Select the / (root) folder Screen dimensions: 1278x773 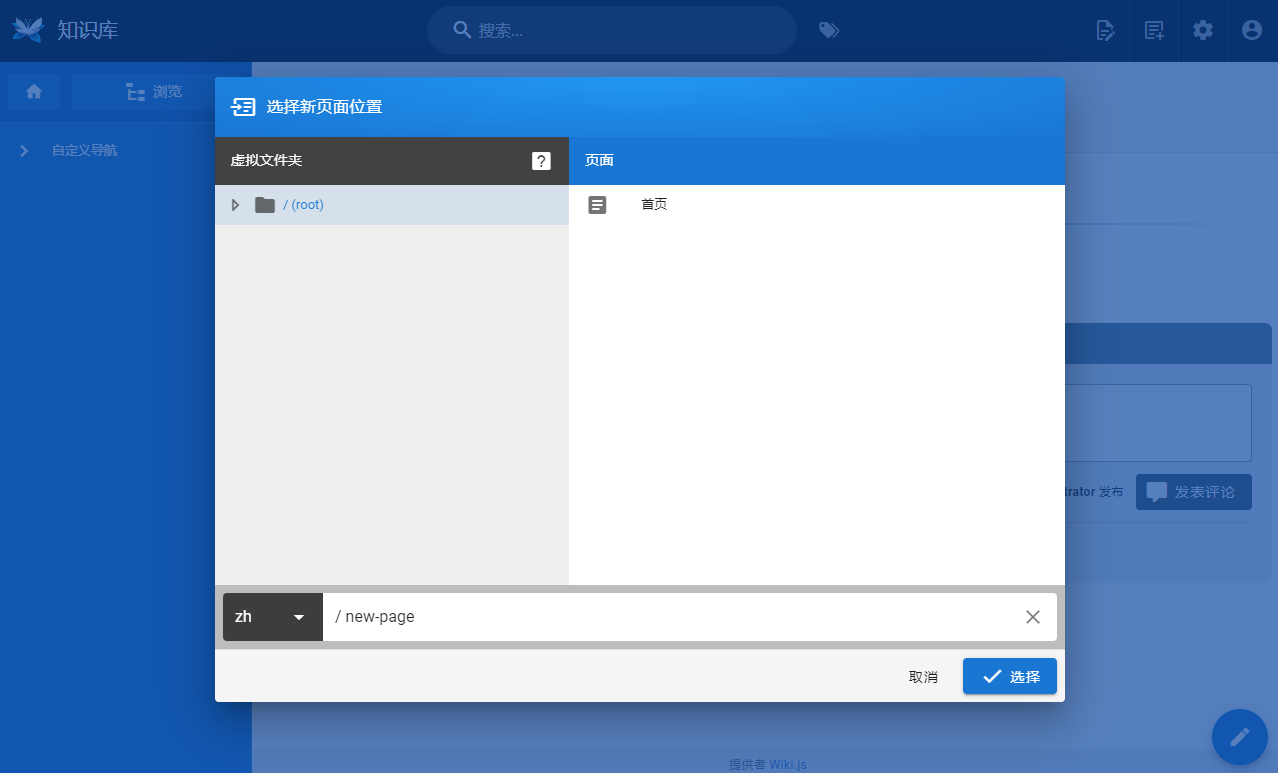[304, 205]
